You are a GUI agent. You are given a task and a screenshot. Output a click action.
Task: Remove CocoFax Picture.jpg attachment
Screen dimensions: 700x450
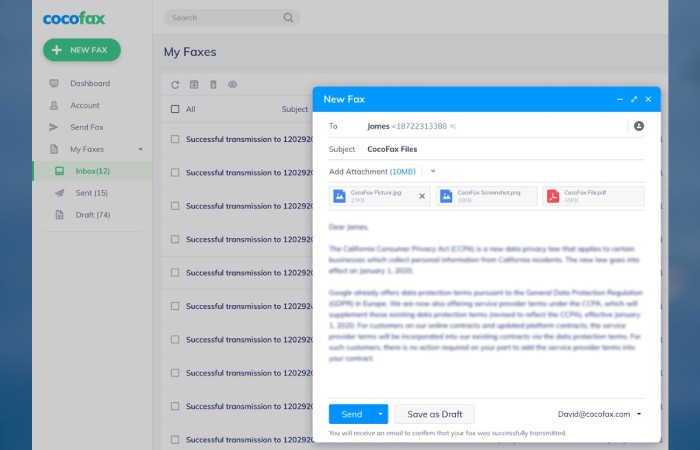[x=422, y=196]
